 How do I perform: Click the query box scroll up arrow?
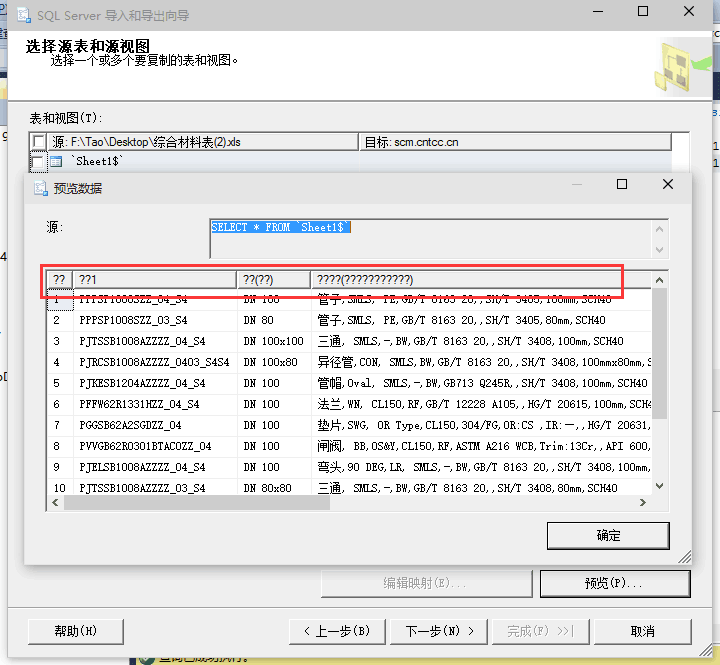click(x=660, y=229)
